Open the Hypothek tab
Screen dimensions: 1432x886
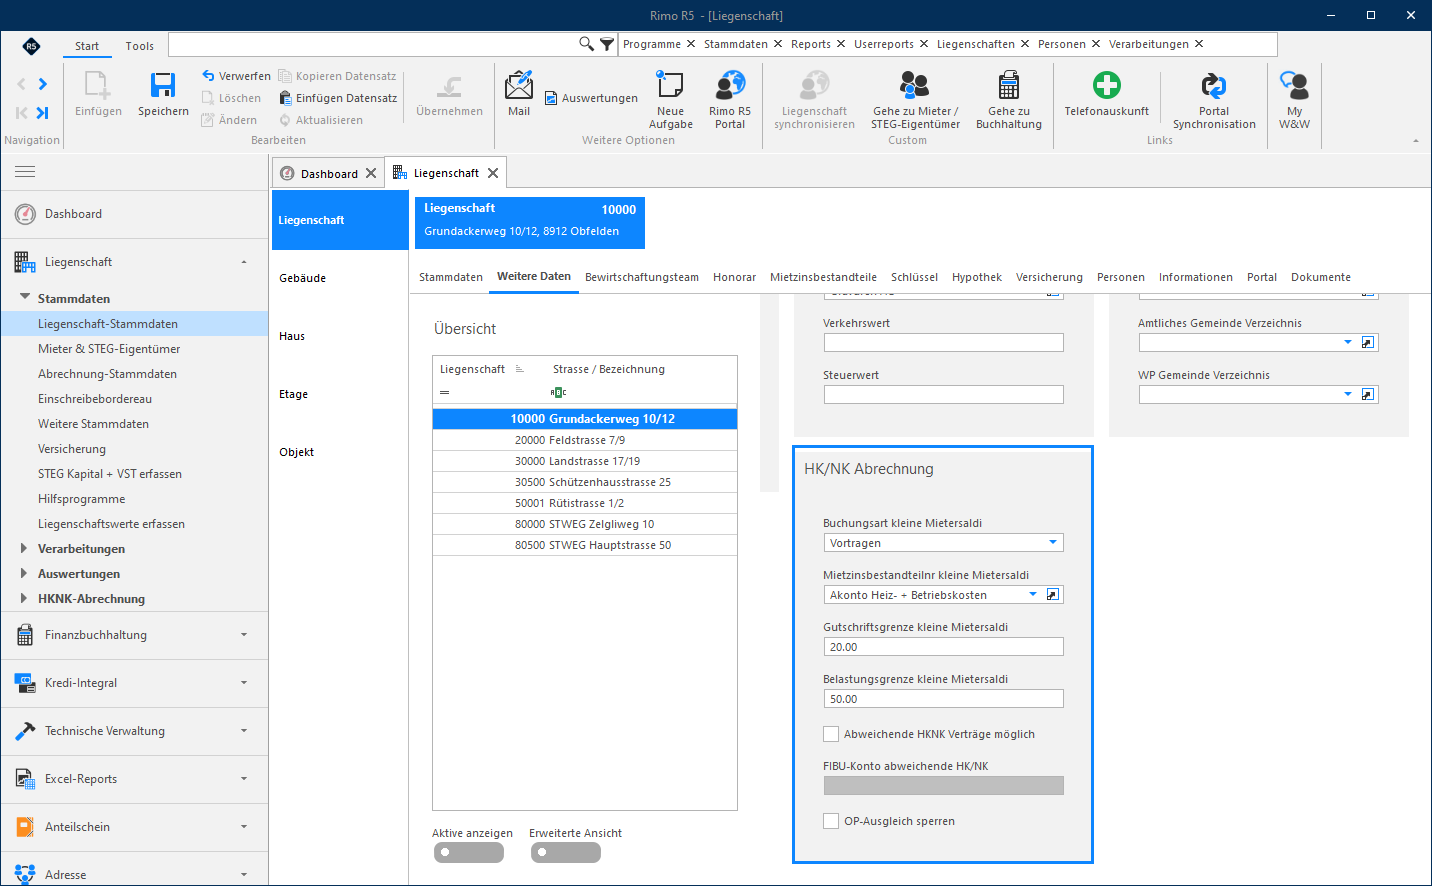point(977,277)
